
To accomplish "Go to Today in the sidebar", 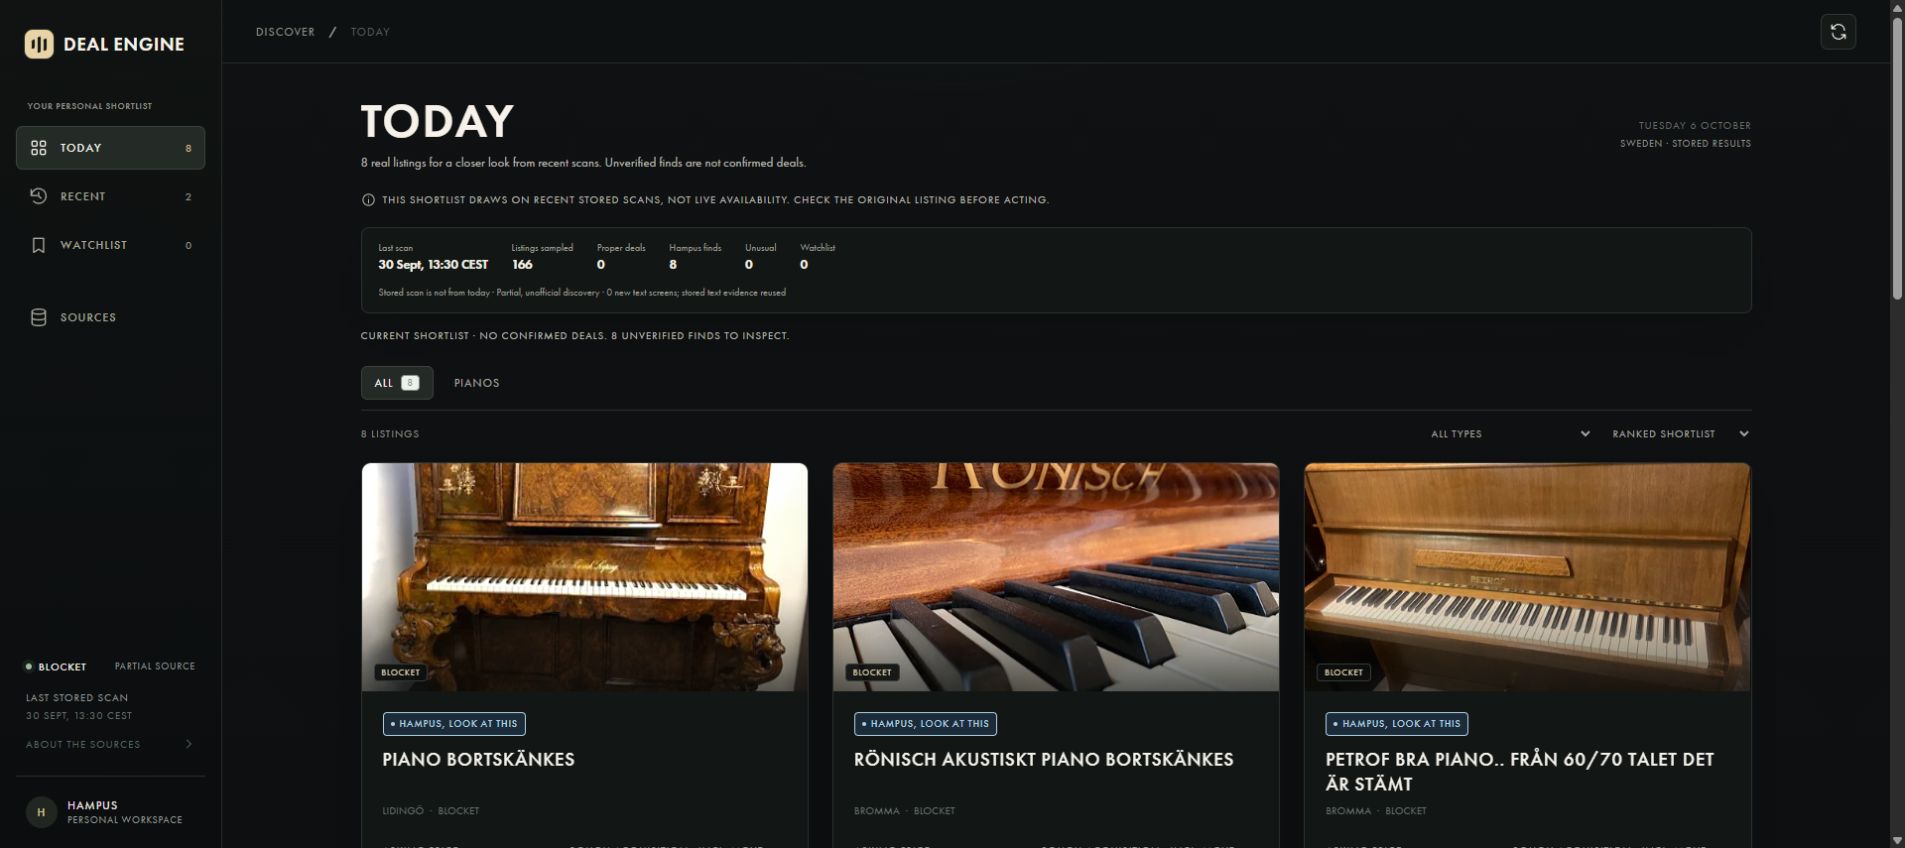I will [110, 148].
